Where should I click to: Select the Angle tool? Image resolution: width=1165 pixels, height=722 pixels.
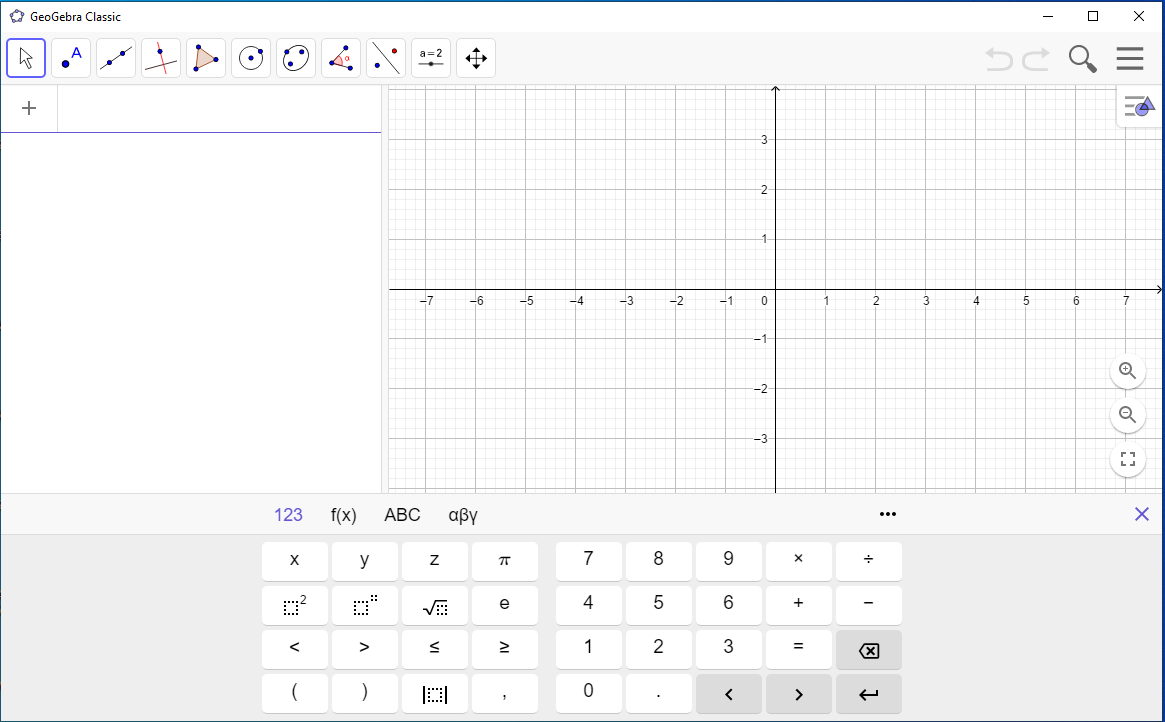pyautogui.click(x=341, y=58)
